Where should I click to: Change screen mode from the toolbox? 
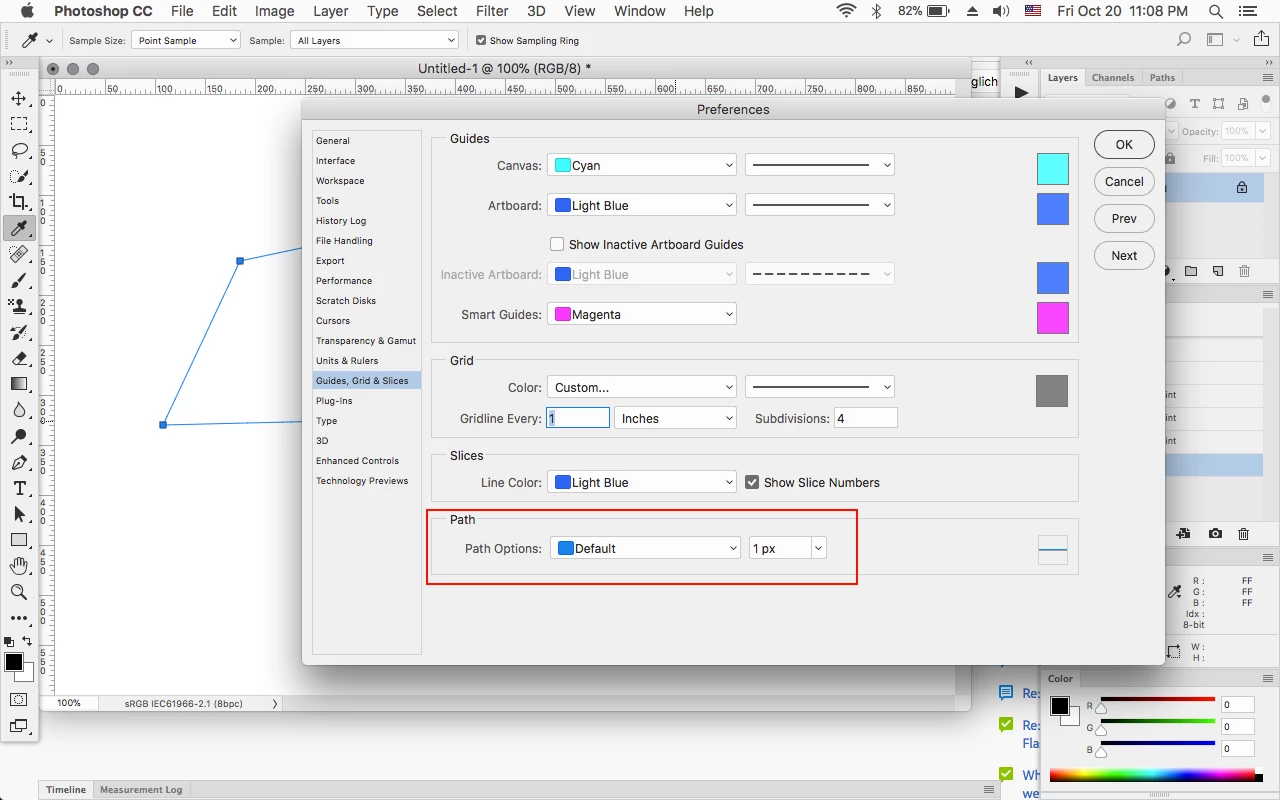tap(19, 726)
